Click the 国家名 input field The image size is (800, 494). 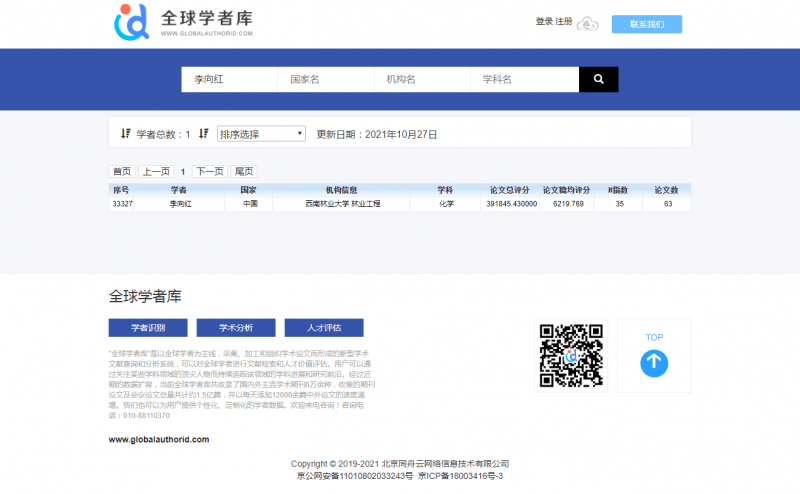[325, 79]
